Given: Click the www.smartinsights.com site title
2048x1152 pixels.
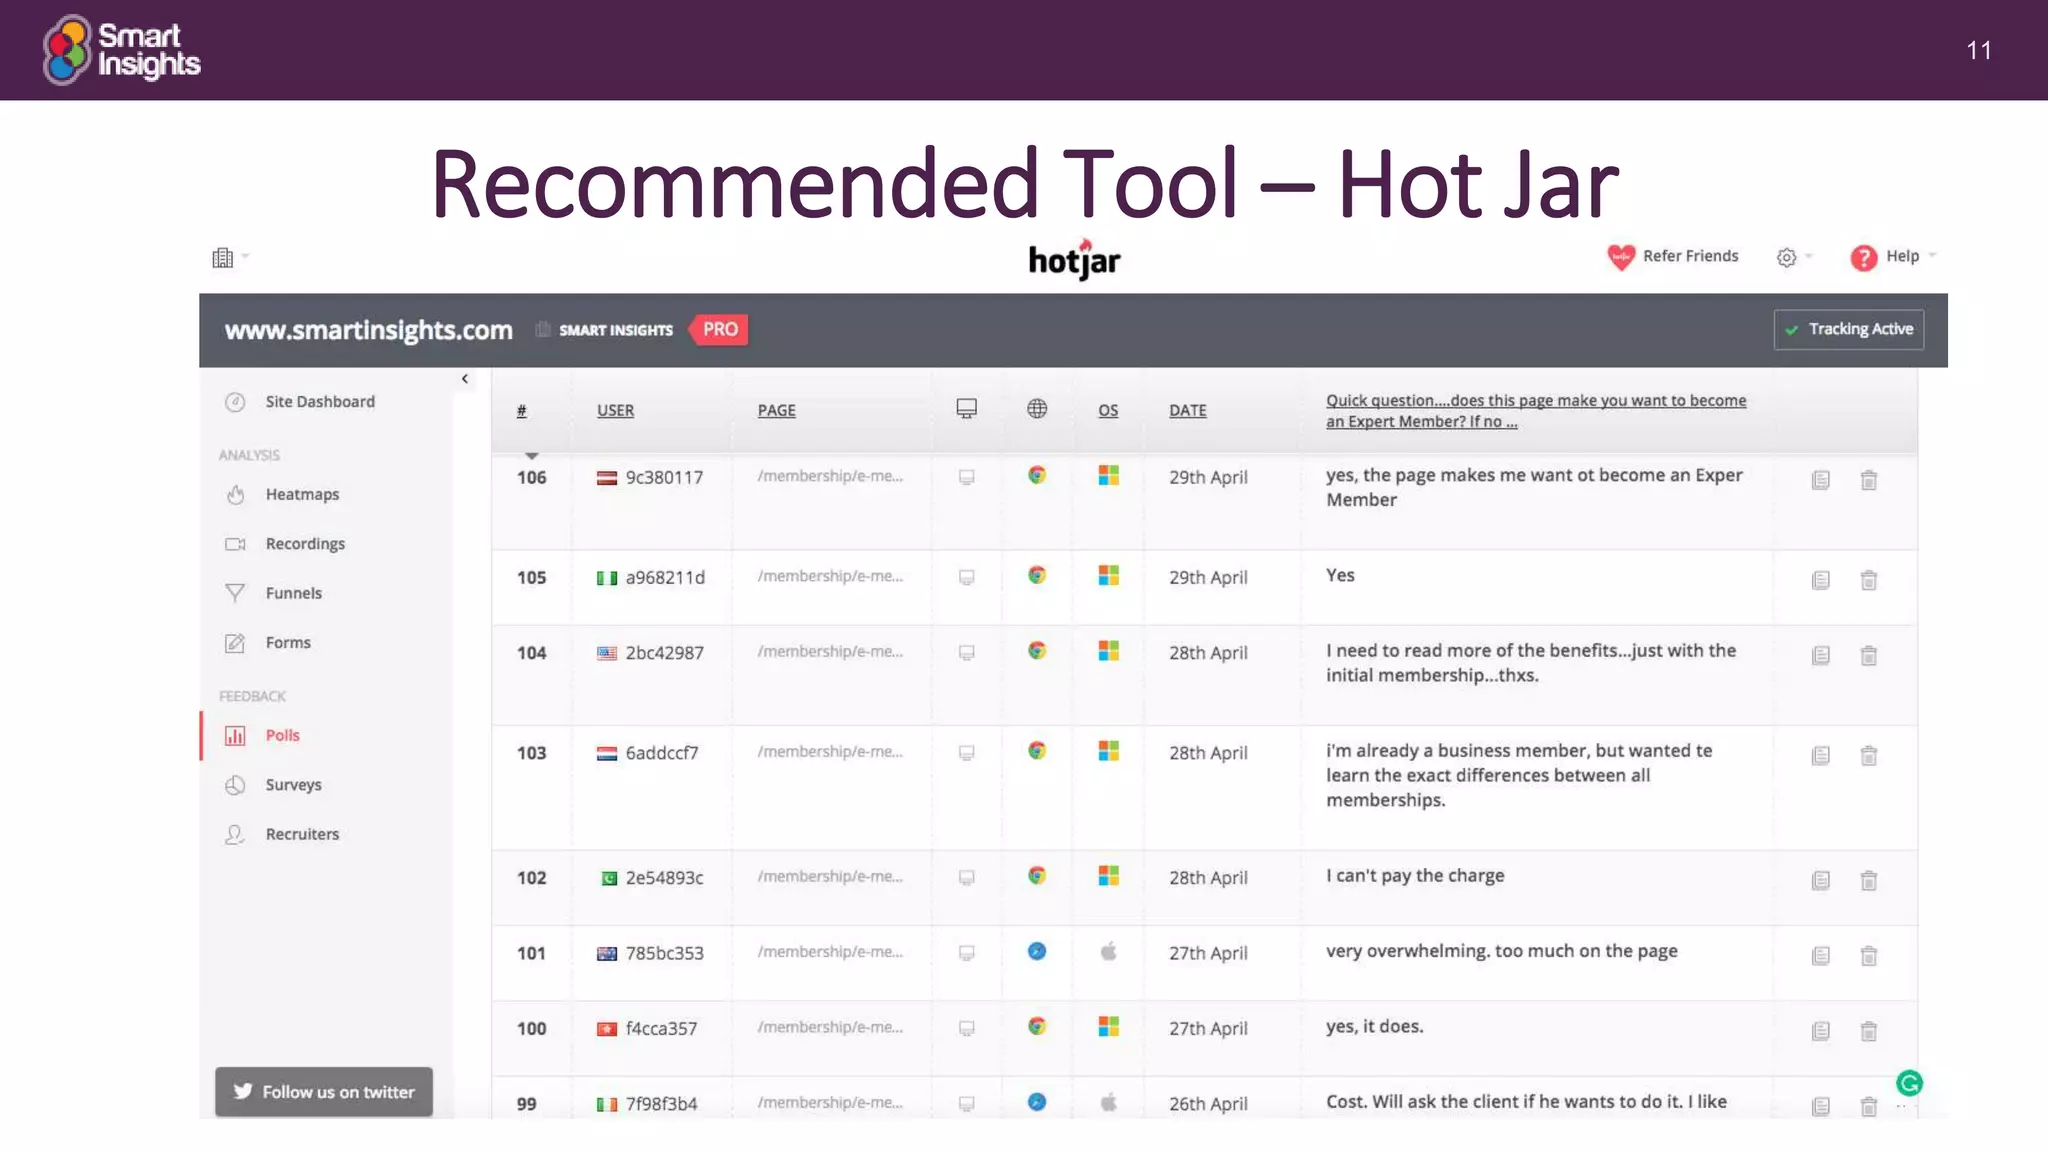Looking at the screenshot, I should point(368,330).
